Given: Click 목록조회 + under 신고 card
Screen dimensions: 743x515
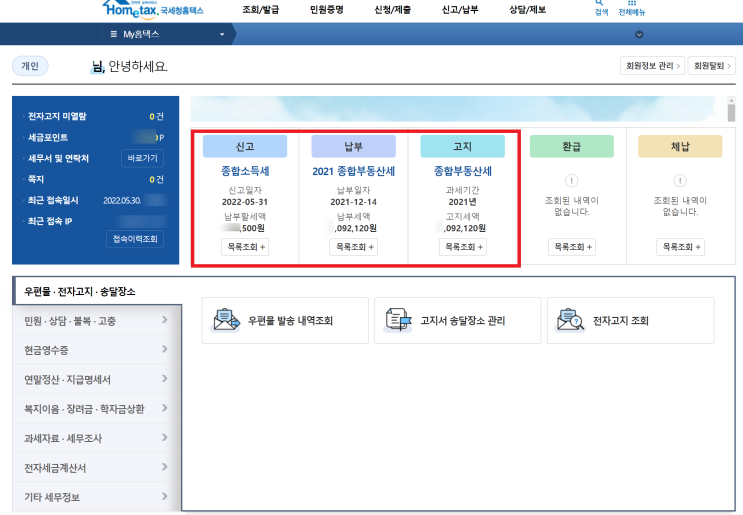Looking at the screenshot, I should 245,247.
